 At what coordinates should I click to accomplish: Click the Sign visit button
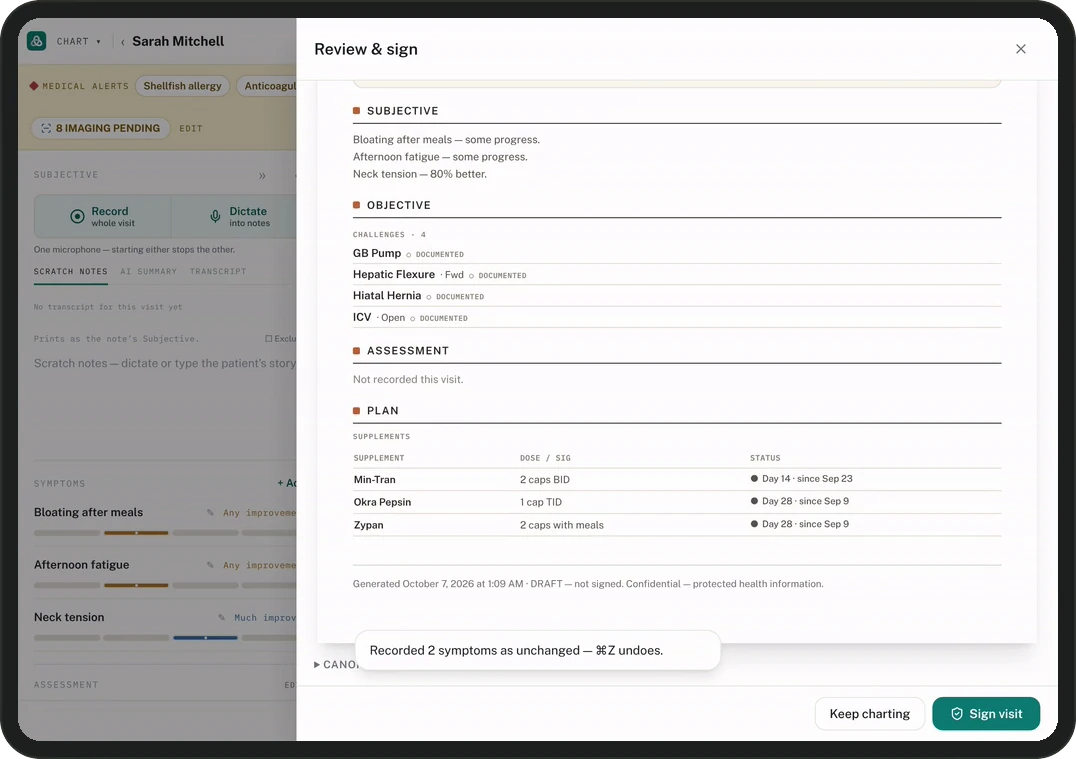coord(985,714)
